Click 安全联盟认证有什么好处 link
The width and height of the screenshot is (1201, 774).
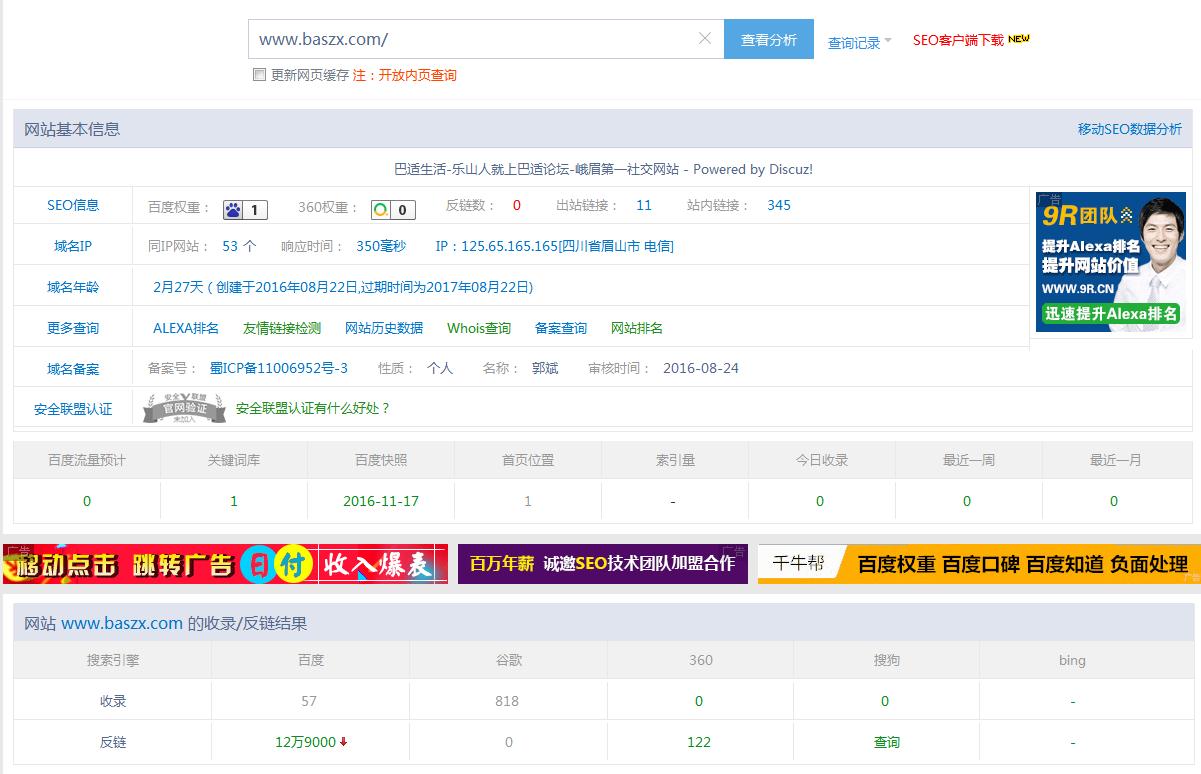pyautogui.click(x=313, y=408)
